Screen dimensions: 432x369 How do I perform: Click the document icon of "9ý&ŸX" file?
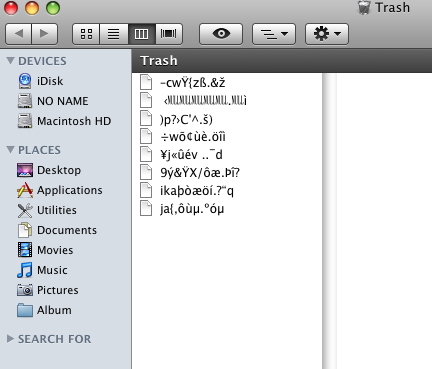146,173
